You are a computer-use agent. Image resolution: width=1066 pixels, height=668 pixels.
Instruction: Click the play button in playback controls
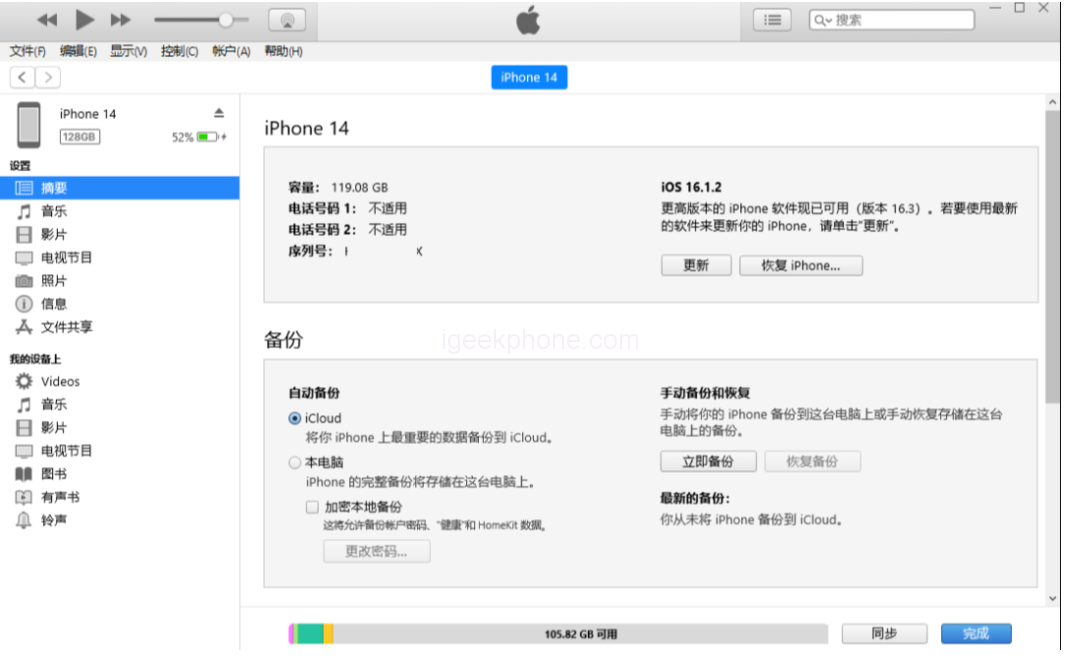click(85, 20)
